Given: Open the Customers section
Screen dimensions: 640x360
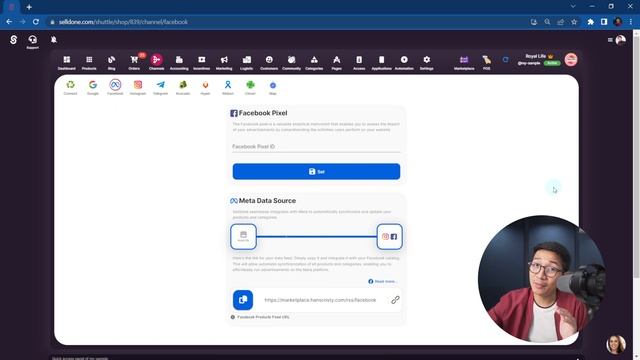Looking at the screenshot, I should click(x=269, y=62).
